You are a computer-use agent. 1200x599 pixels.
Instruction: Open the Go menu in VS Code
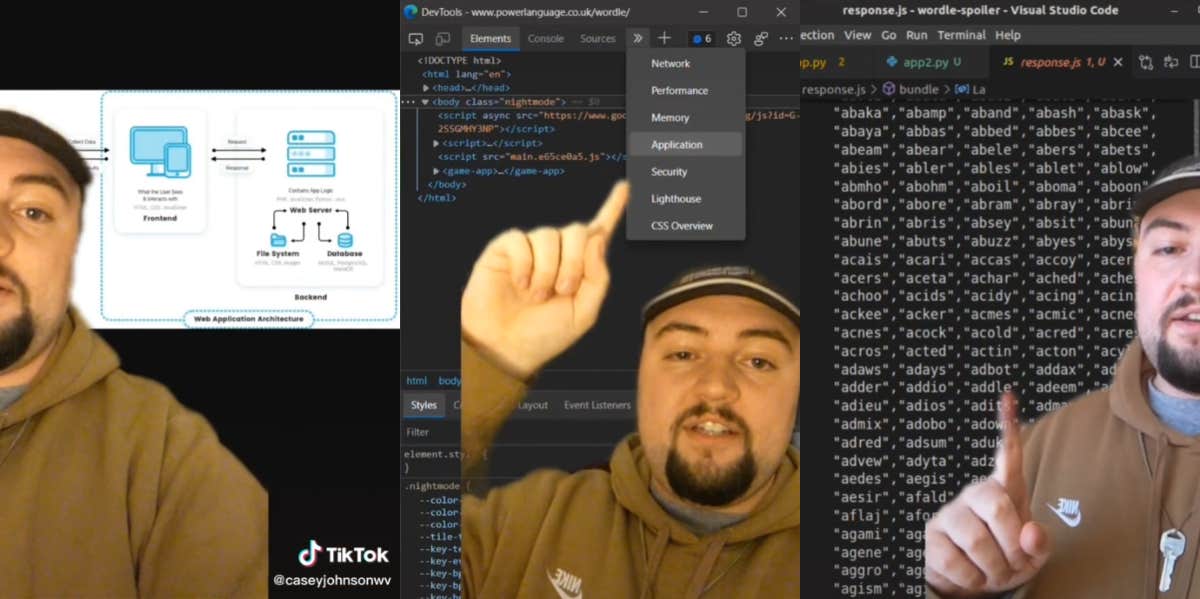click(889, 34)
